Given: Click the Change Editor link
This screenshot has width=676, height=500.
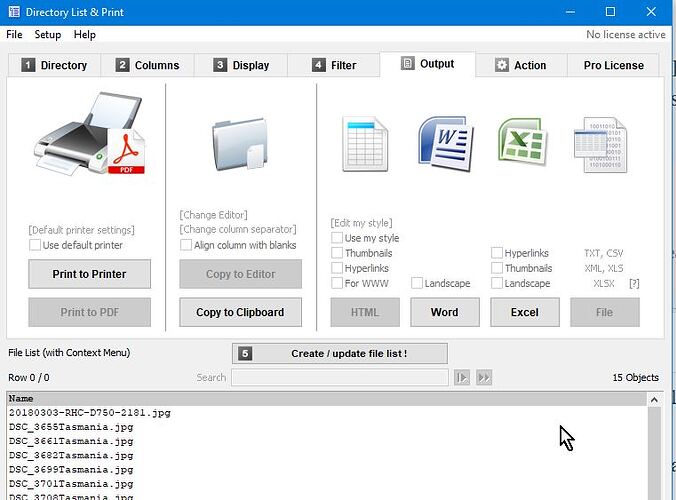Looking at the screenshot, I should tap(213, 215).
